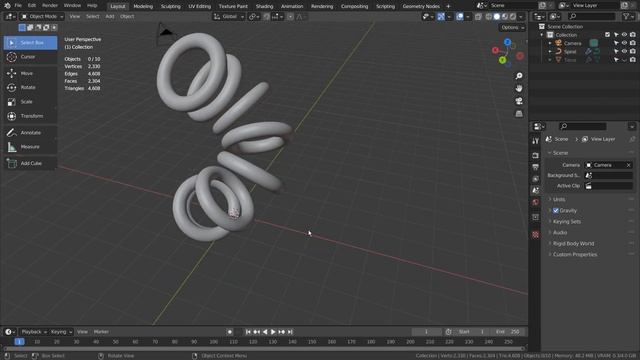This screenshot has width=640, height=360.
Task: Toggle viewport gizmos button
Action: tap(441, 17)
